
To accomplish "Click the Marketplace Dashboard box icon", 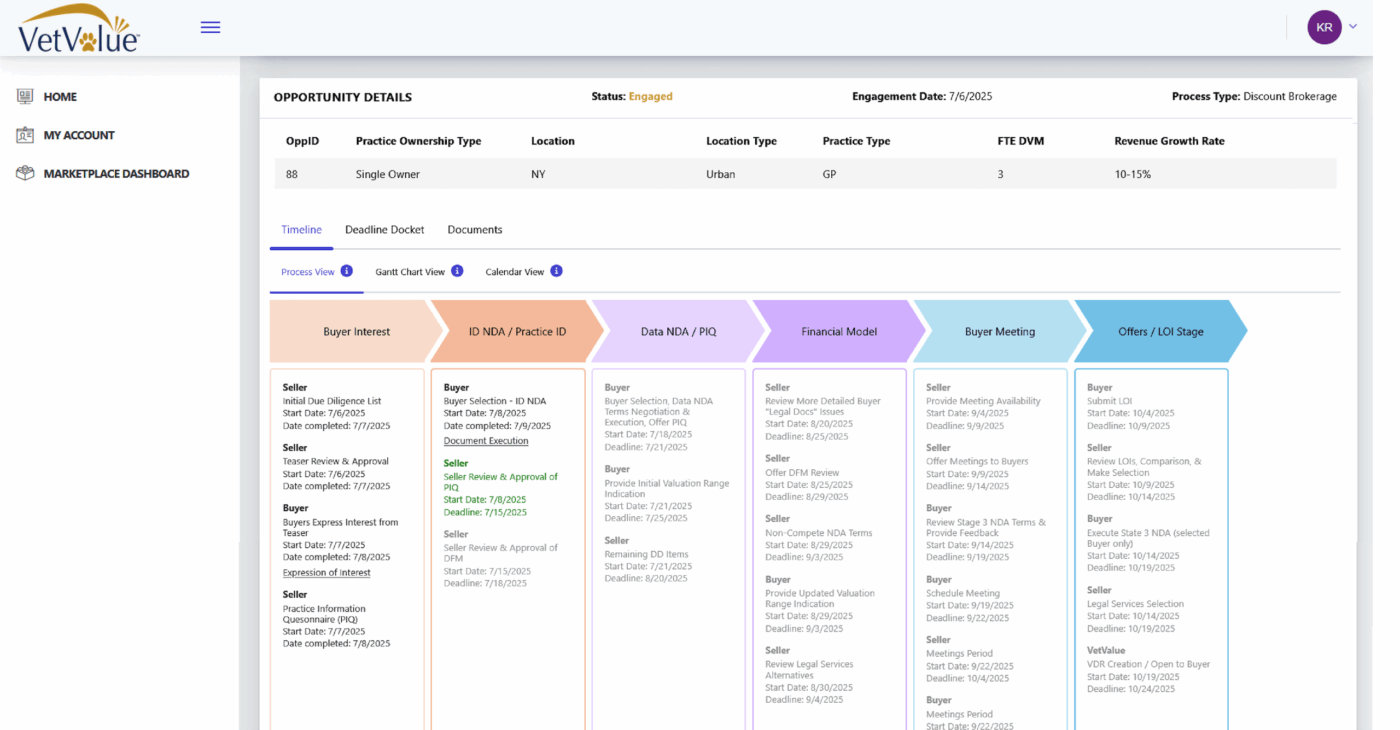I will (25, 173).
